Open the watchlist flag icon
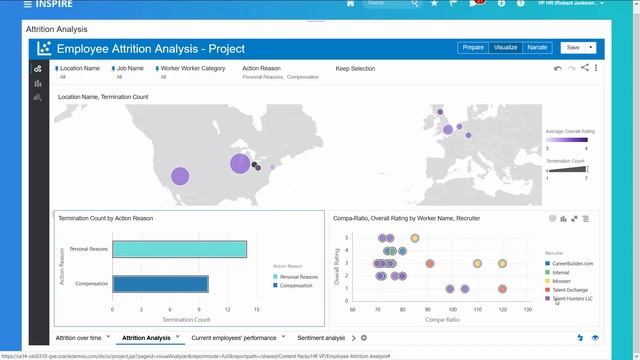Viewport: 640px width, 360px height. pos(453,3)
